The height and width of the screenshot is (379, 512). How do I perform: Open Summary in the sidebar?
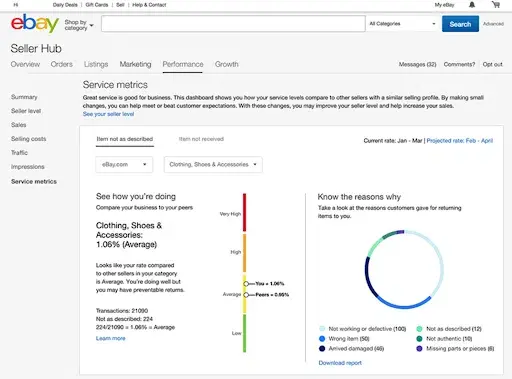(x=24, y=97)
